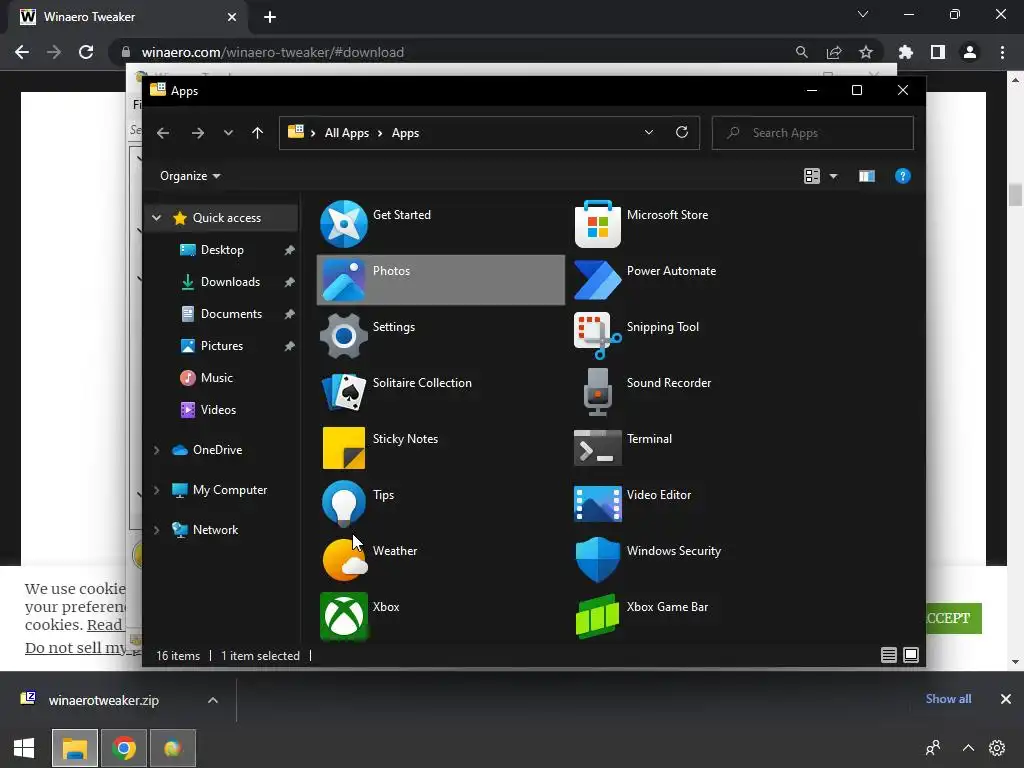Open the Settings gear app icon

click(x=344, y=336)
